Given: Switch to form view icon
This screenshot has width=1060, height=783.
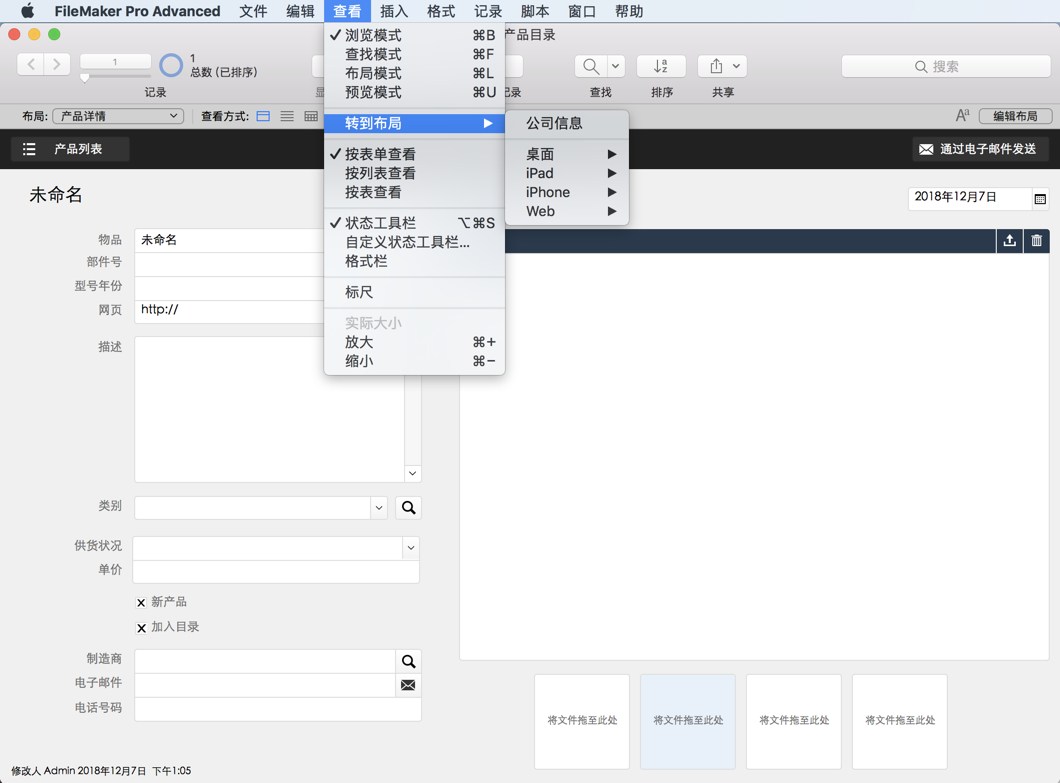Looking at the screenshot, I should 264,116.
